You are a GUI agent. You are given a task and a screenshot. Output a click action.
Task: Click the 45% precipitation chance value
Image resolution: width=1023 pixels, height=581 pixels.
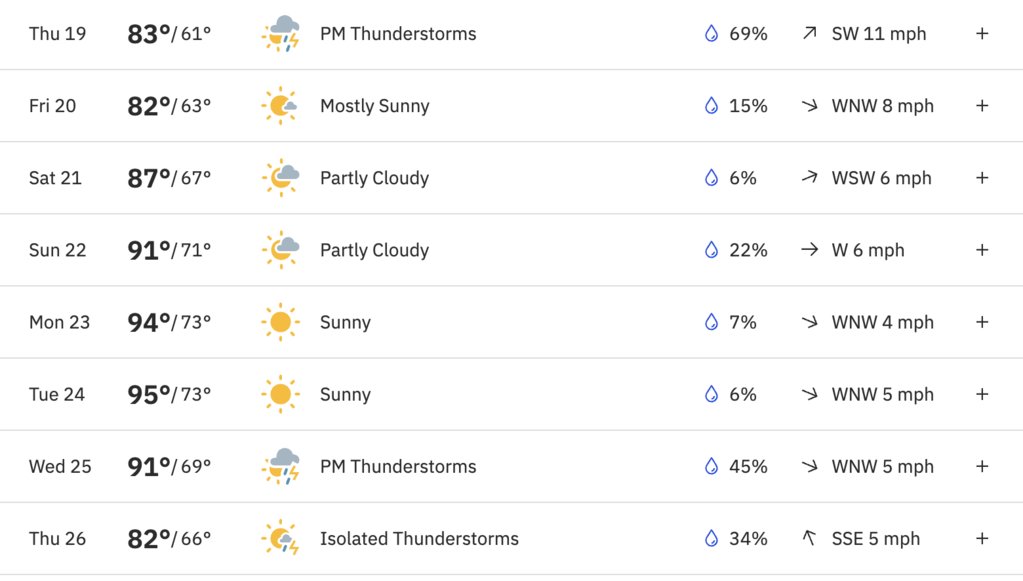[x=748, y=466]
